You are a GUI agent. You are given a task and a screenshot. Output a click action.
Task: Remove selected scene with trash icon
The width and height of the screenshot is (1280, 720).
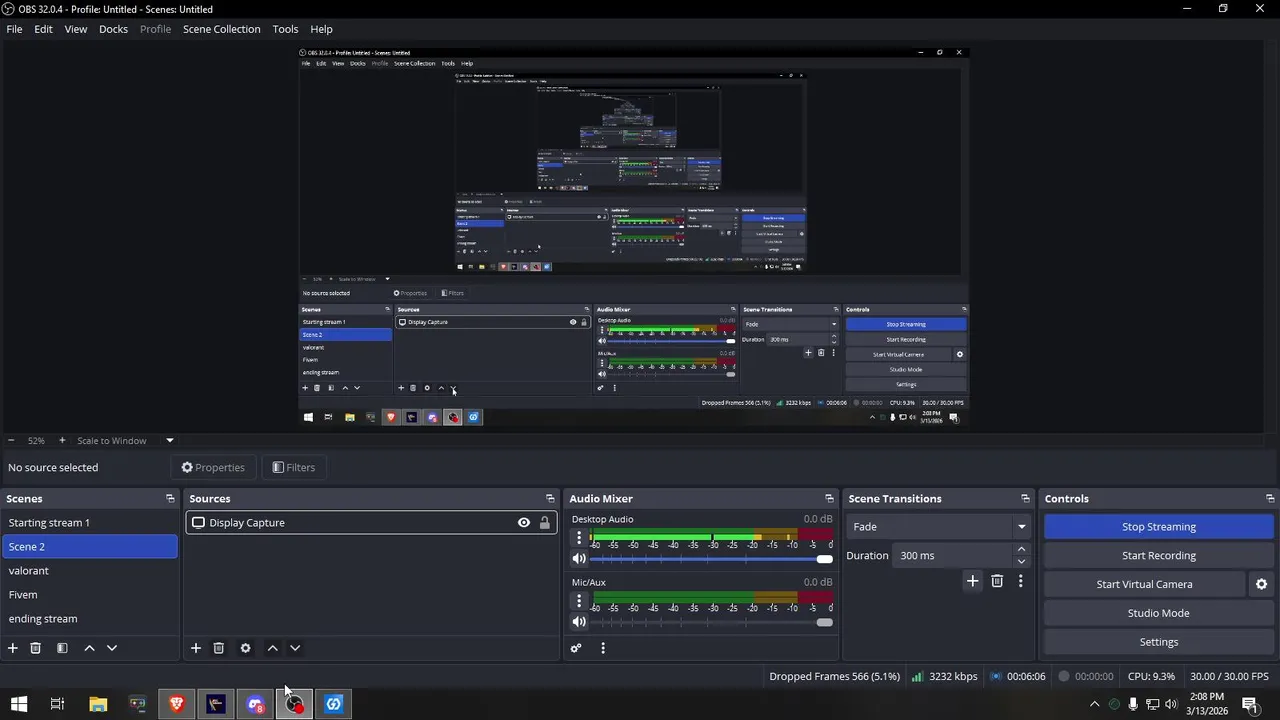[35, 648]
